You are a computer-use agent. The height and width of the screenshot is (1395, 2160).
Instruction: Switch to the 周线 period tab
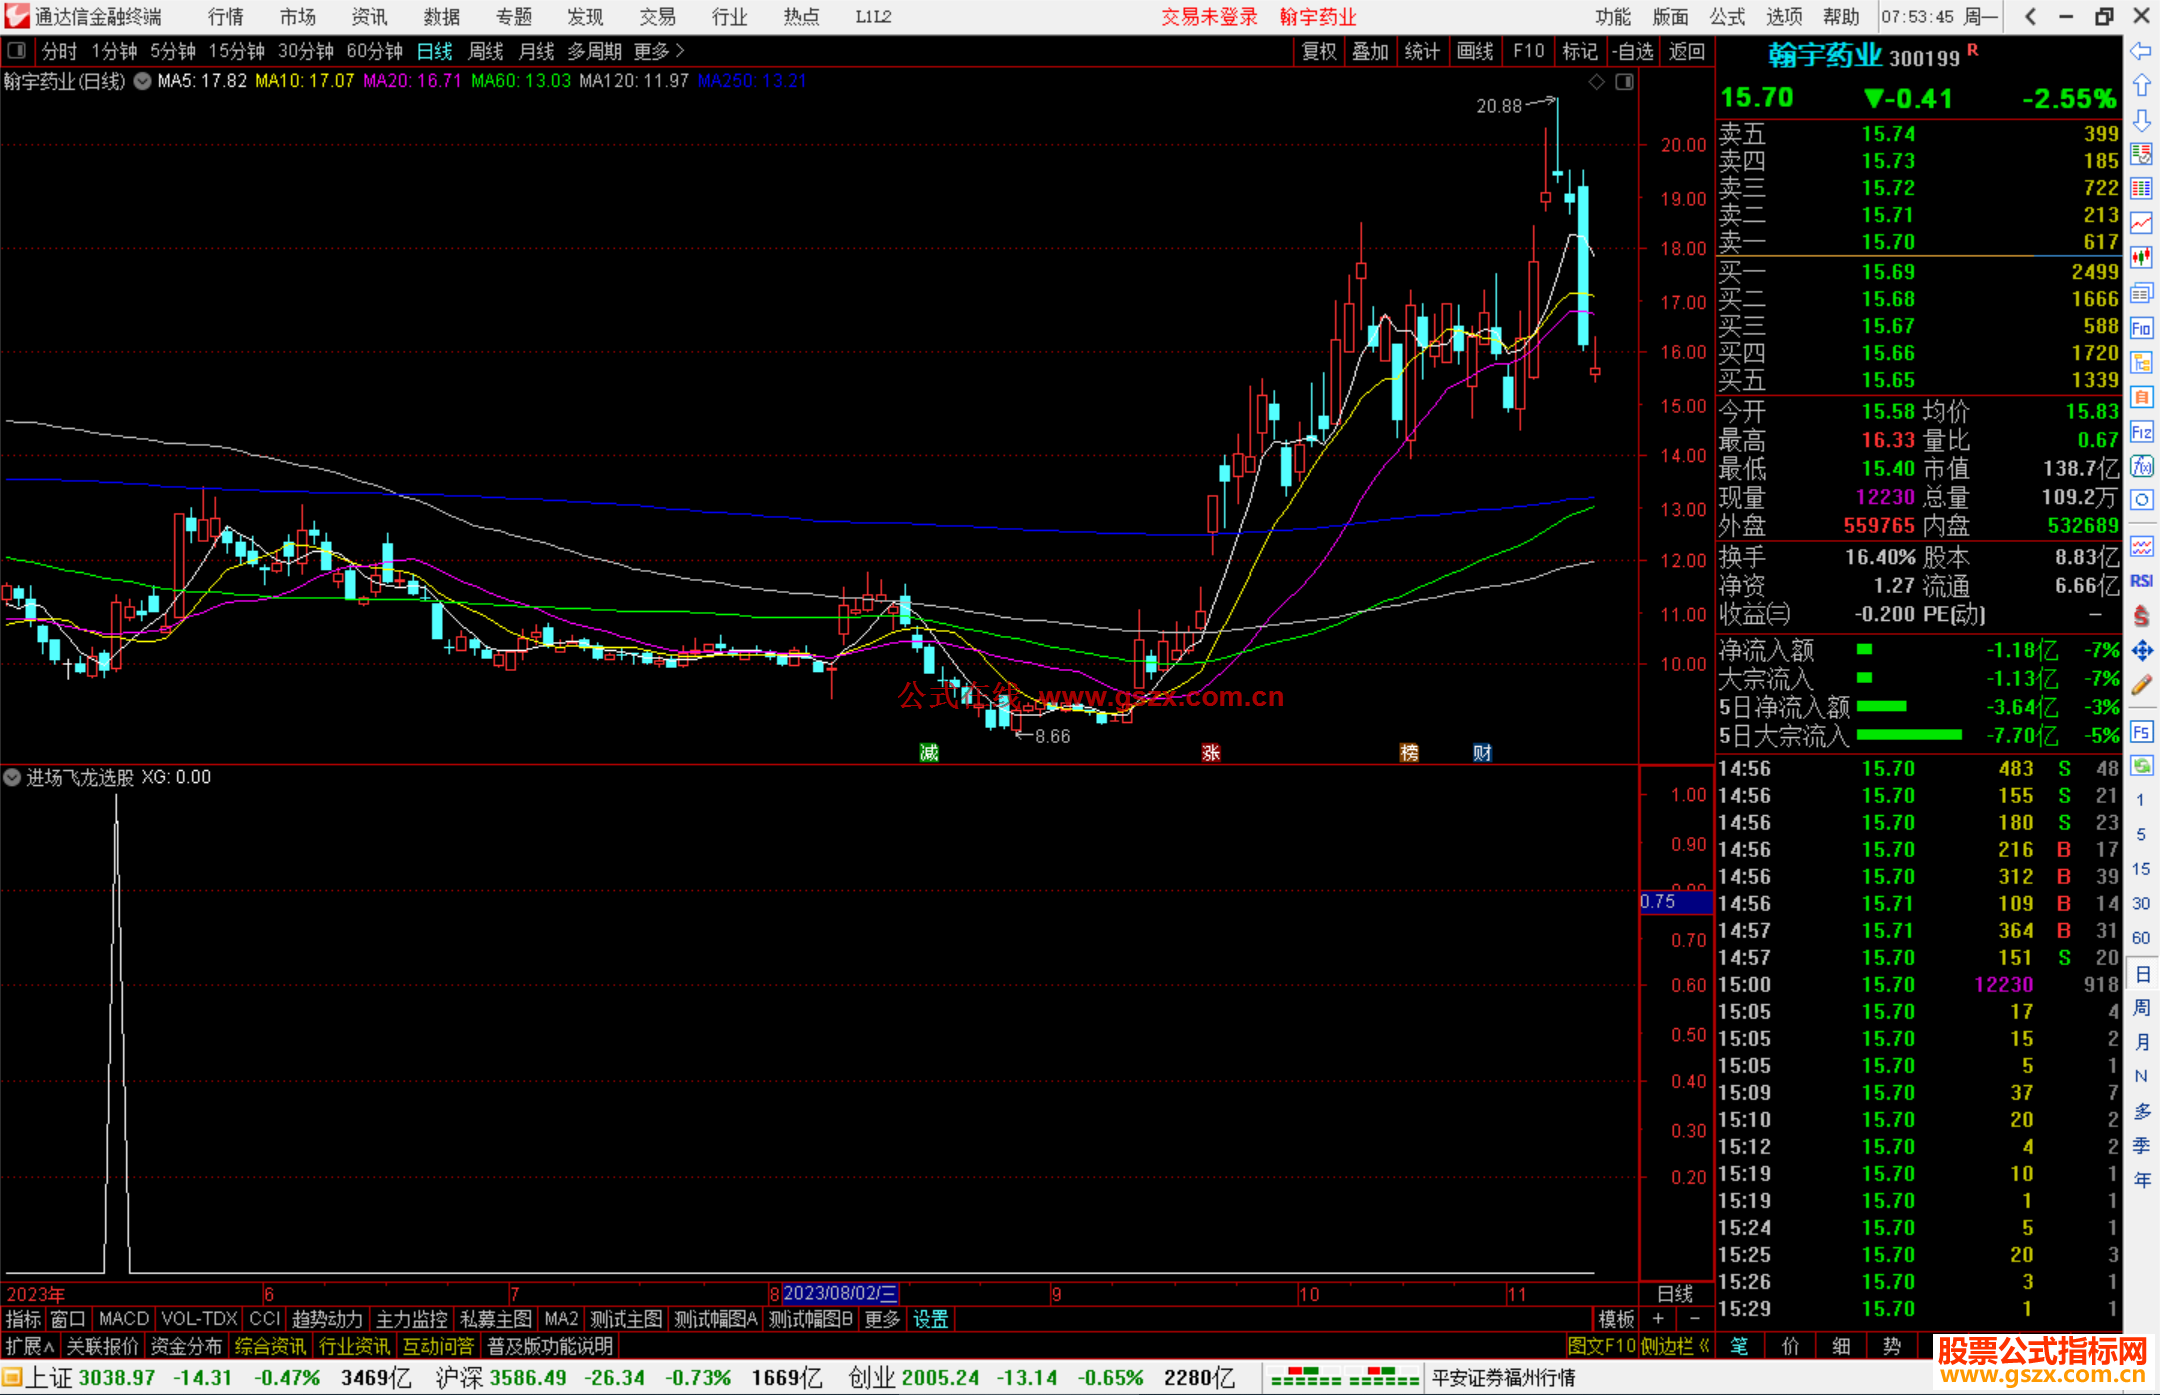click(486, 51)
